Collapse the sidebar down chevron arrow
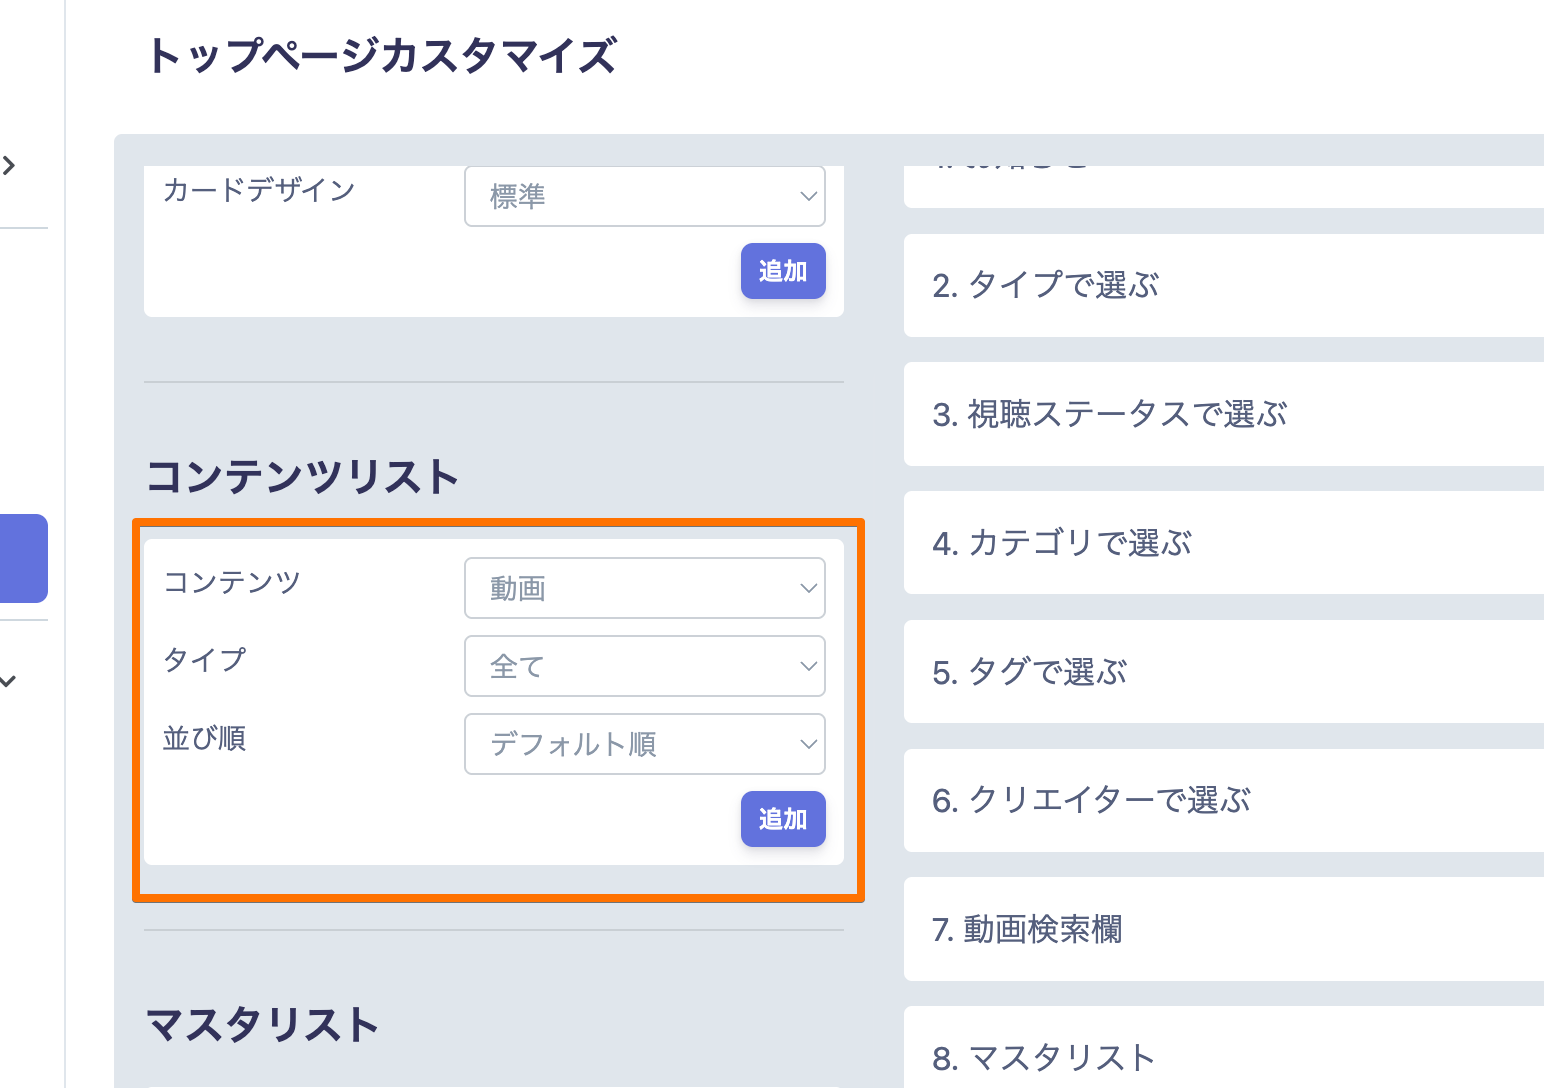1544x1088 pixels. pos(9,681)
